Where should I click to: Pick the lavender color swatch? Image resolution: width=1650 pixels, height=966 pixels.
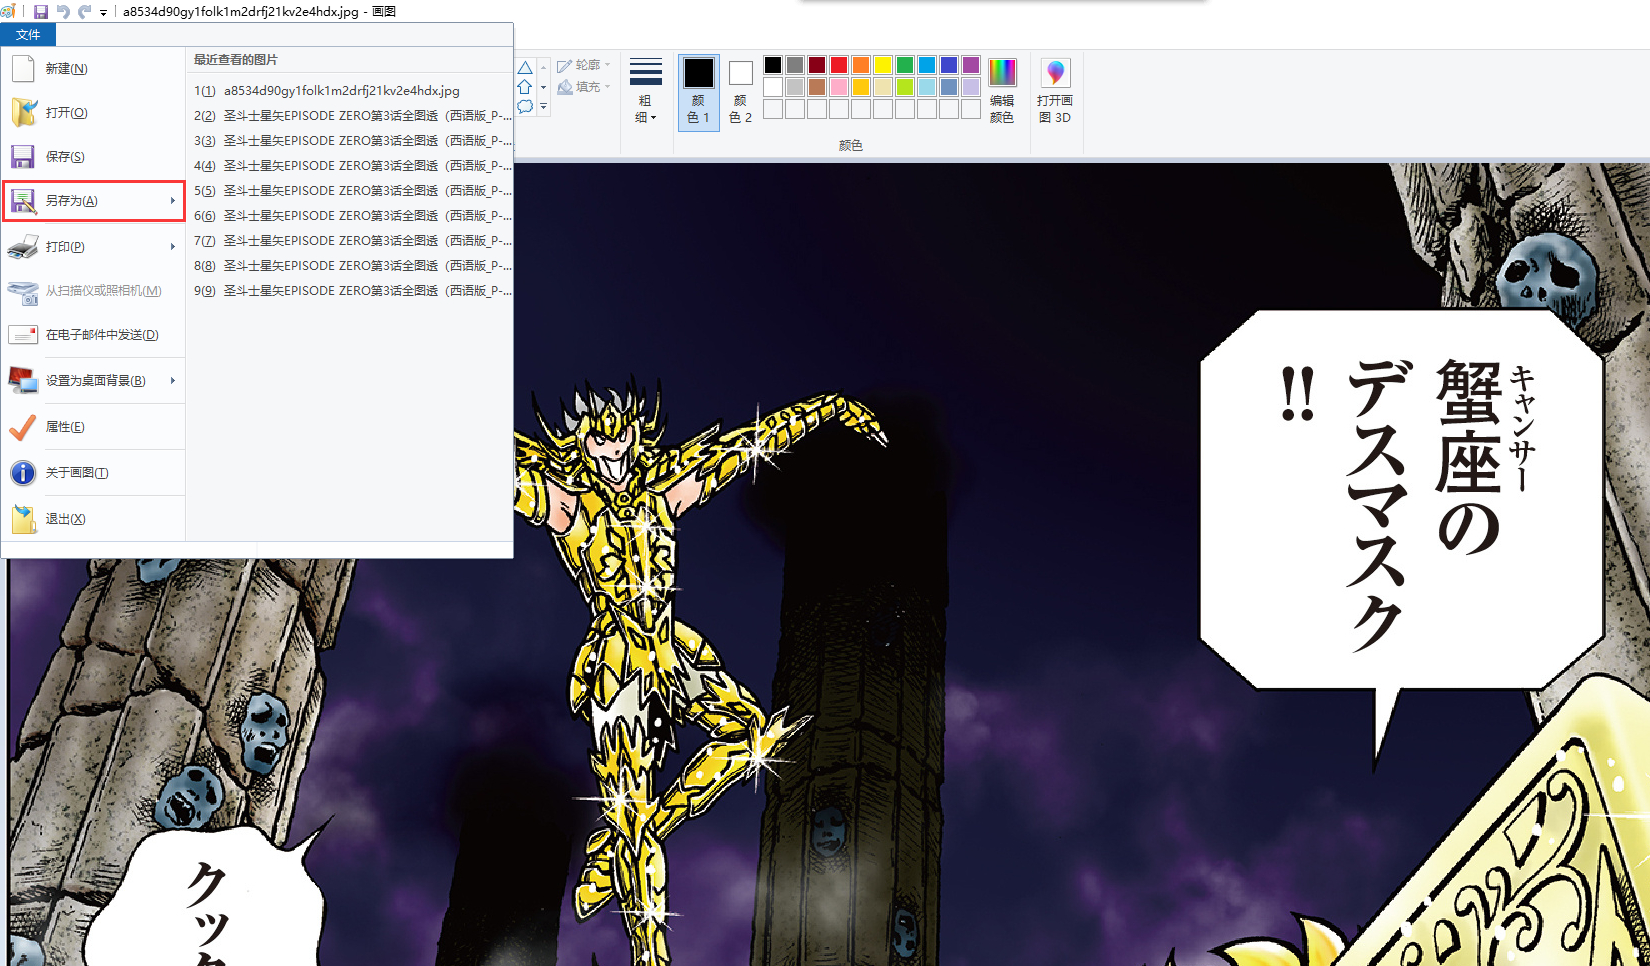[971, 87]
